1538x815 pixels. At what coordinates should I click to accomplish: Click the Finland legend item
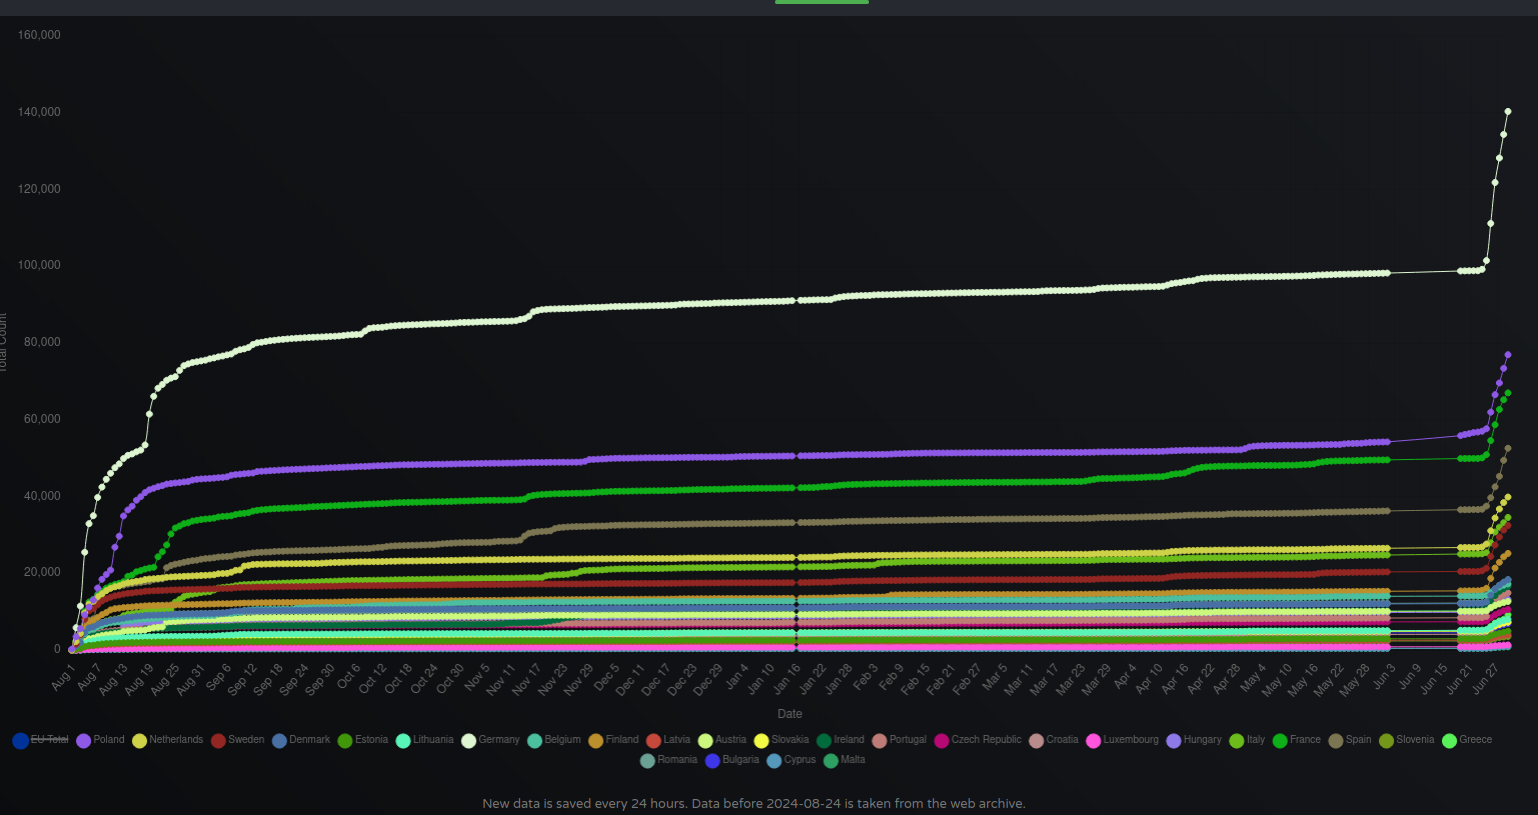pyautogui.click(x=613, y=740)
